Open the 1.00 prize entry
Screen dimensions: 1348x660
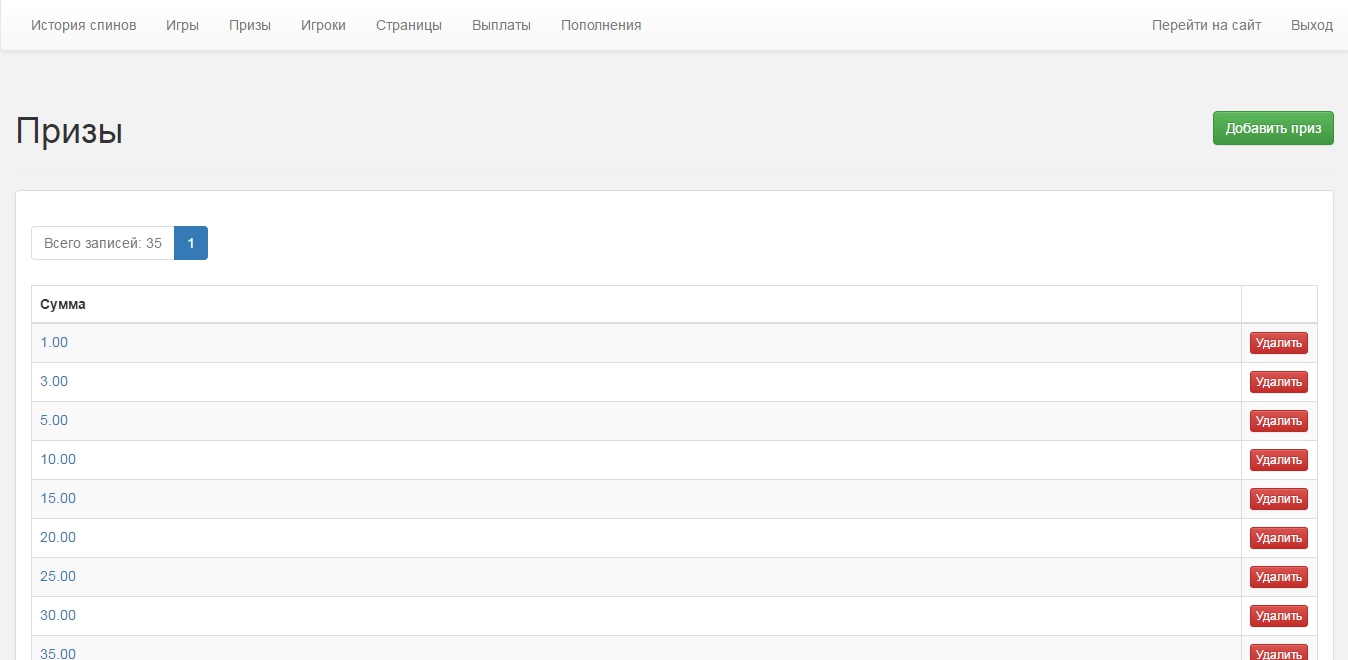click(54, 342)
